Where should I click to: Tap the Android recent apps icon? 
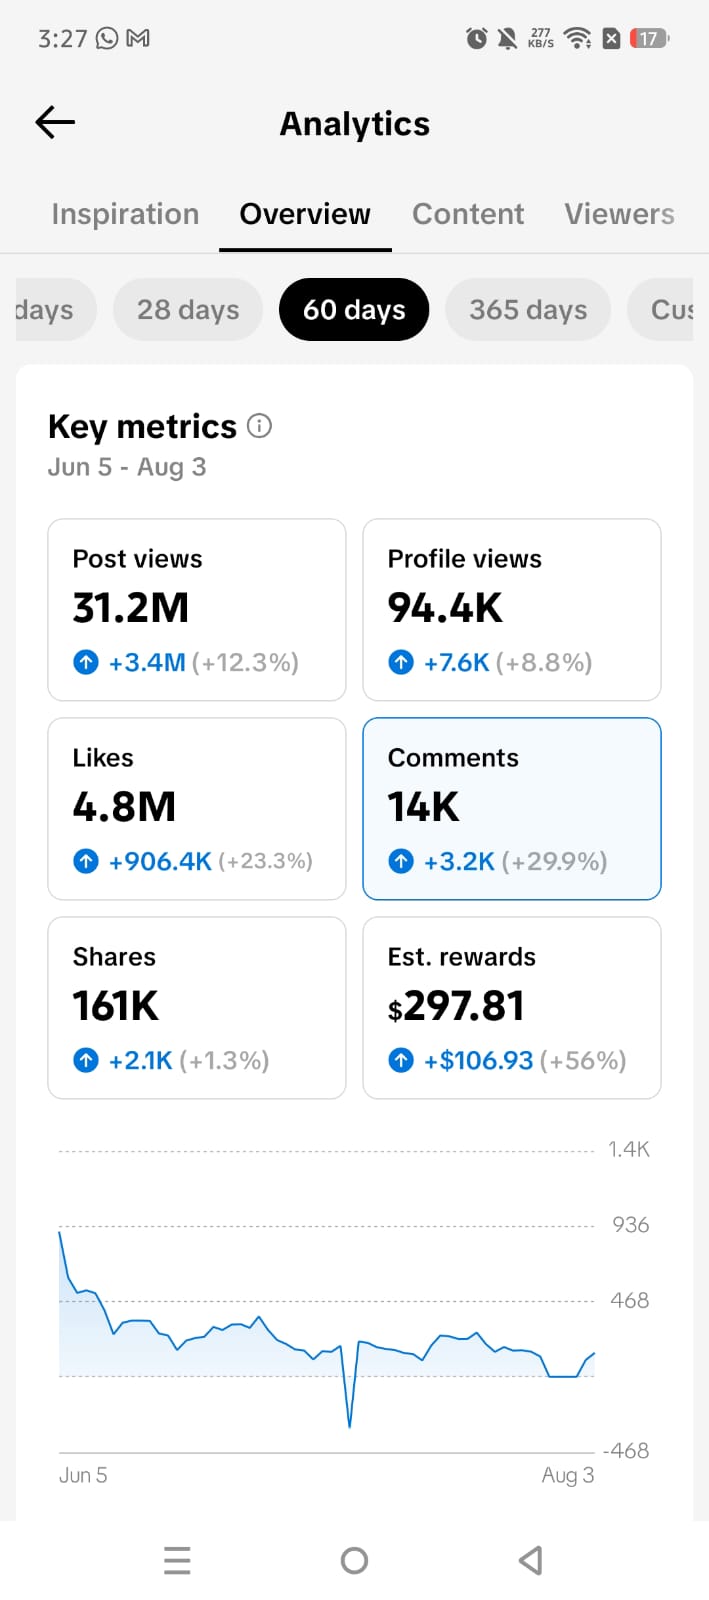177,1560
